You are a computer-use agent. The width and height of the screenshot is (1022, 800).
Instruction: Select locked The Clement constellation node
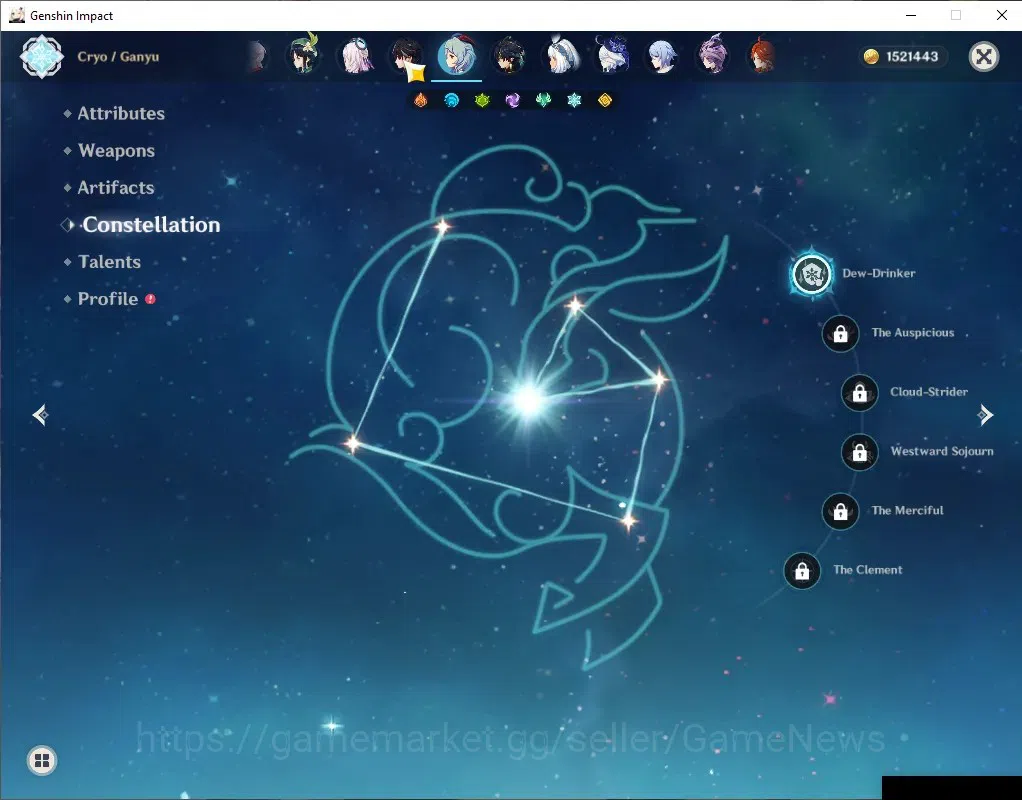click(x=802, y=570)
